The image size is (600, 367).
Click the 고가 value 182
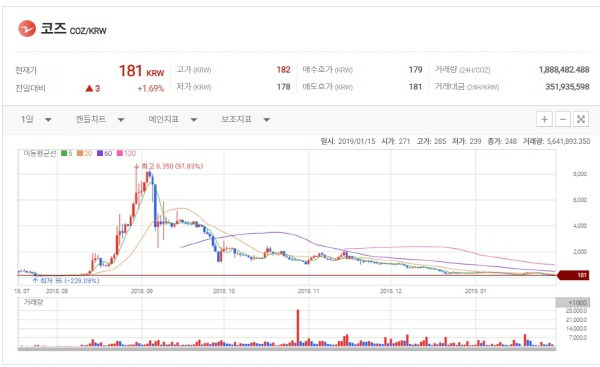(284, 70)
